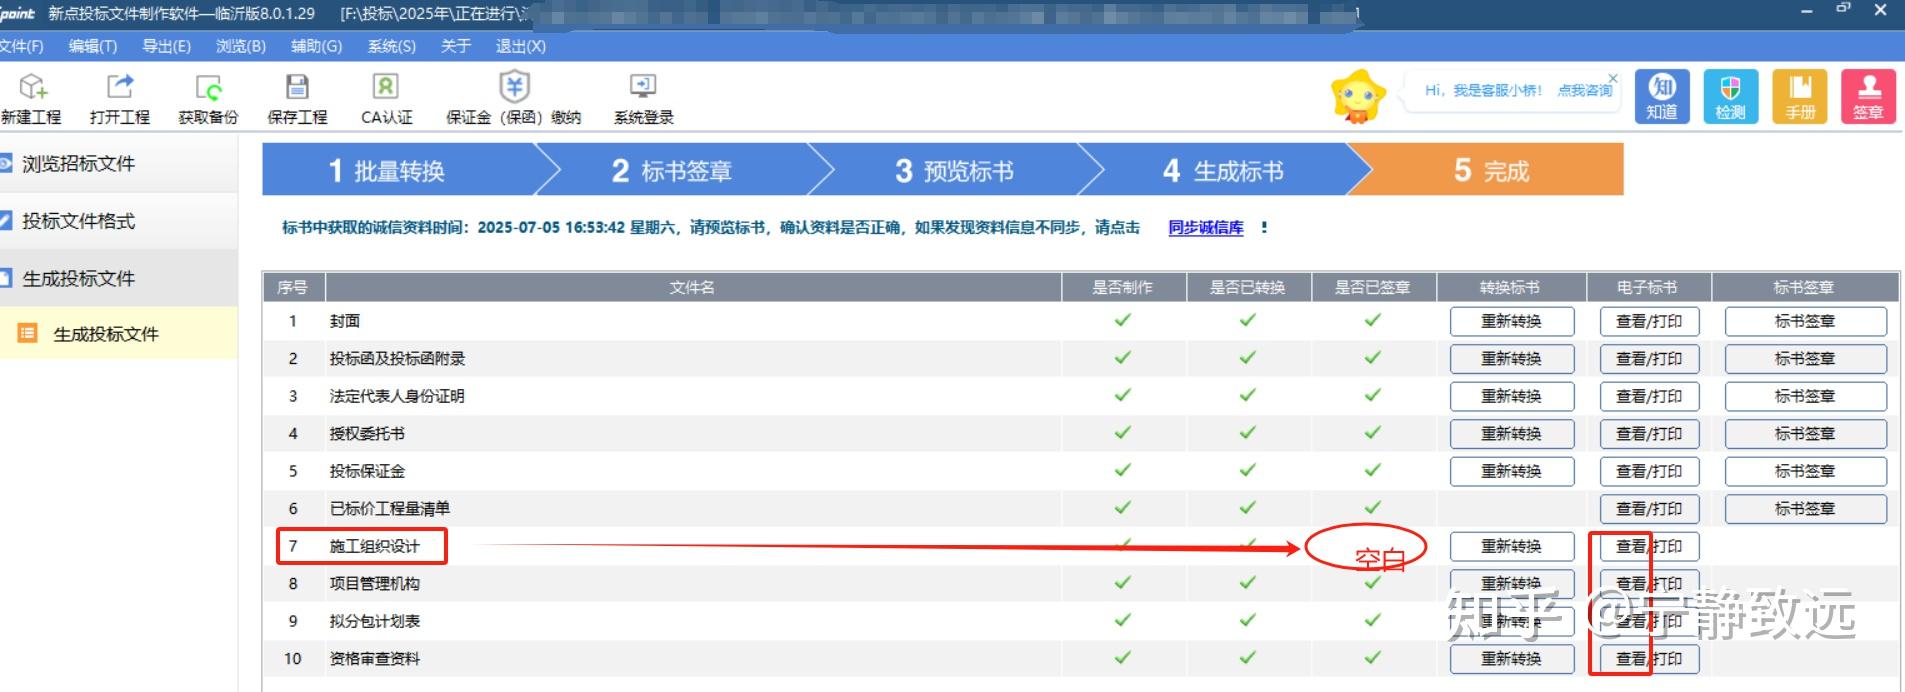Image resolution: width=1905 pixels, height=692 pixels.
Task: Open the 编辑(T) menu
Action: (93, 46)
